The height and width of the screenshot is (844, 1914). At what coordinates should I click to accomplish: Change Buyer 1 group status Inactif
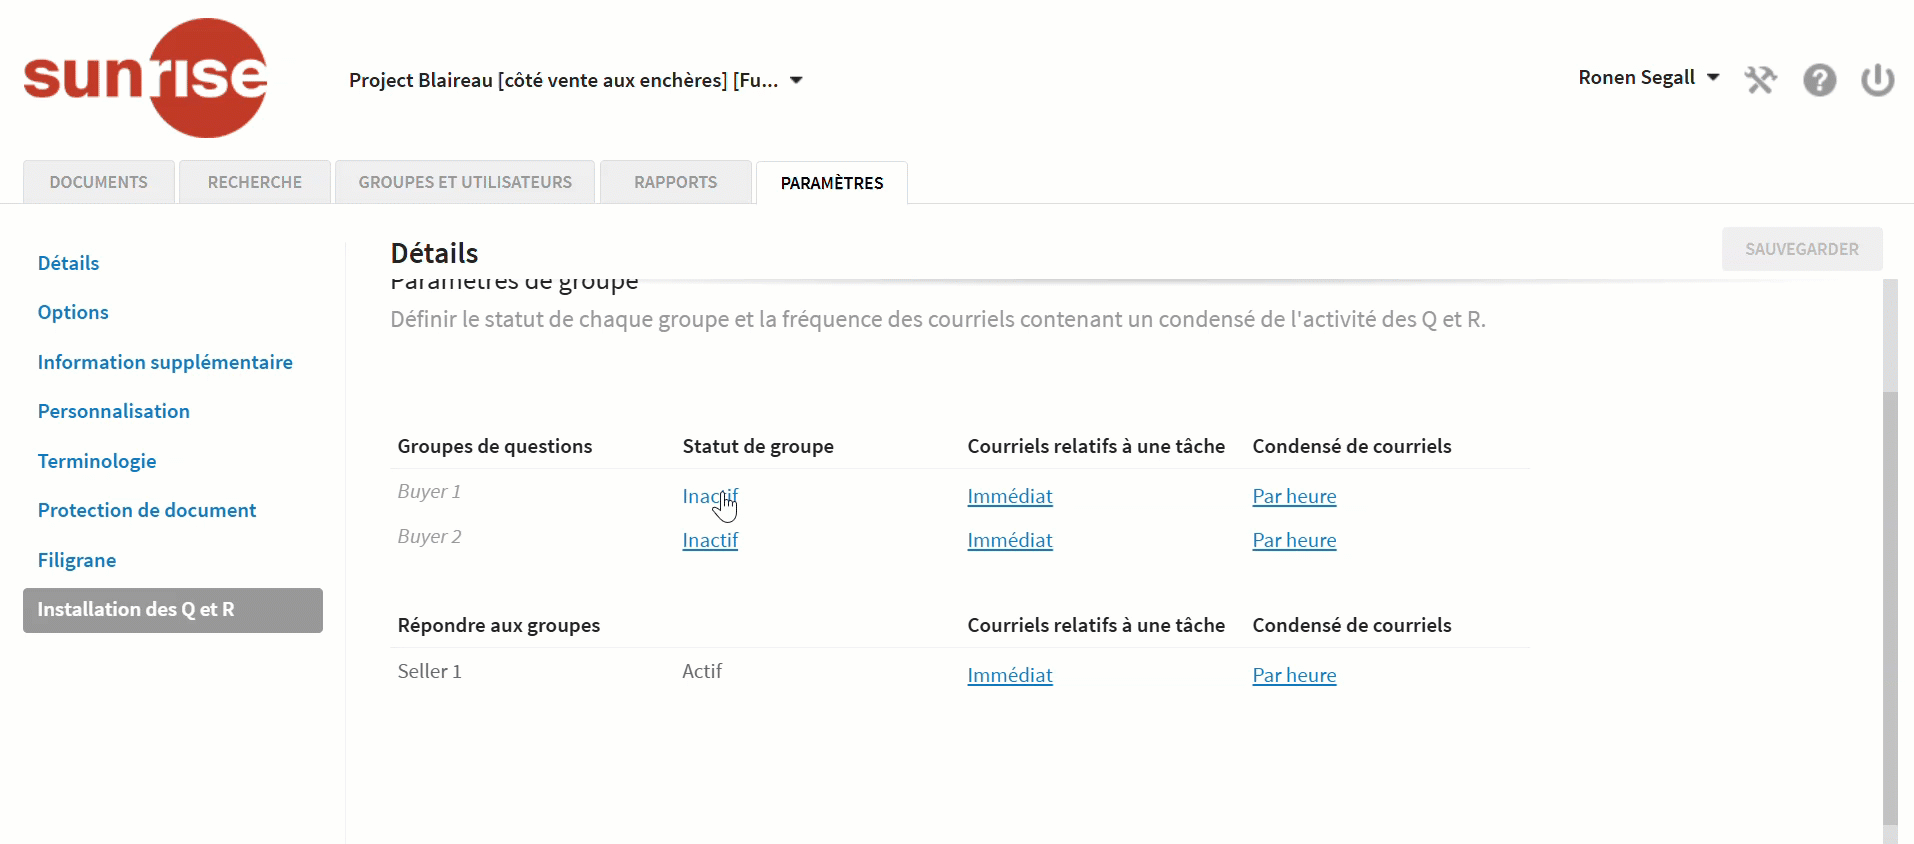pos(710,496)
